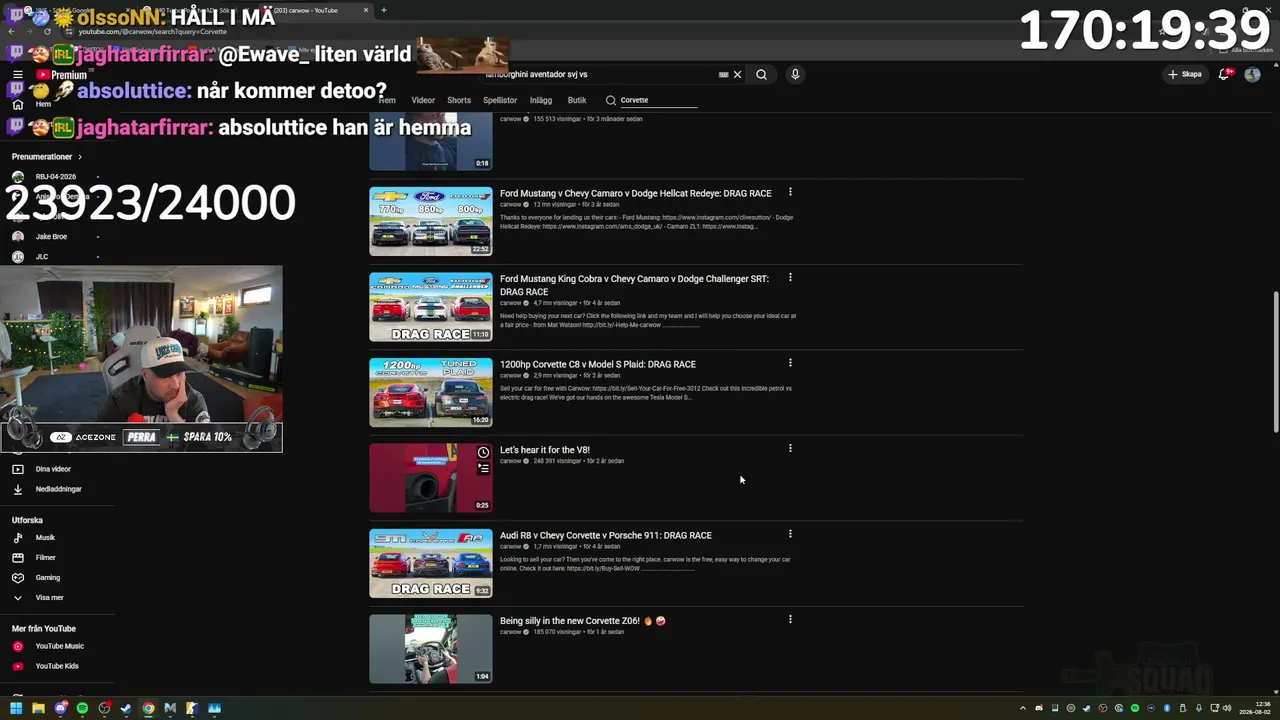This screenshot has width=1280, height=720.
Task: Open thumbnail of Mustang v Camaro v Hellcat Redeye
Action: (x=431, y=221)
